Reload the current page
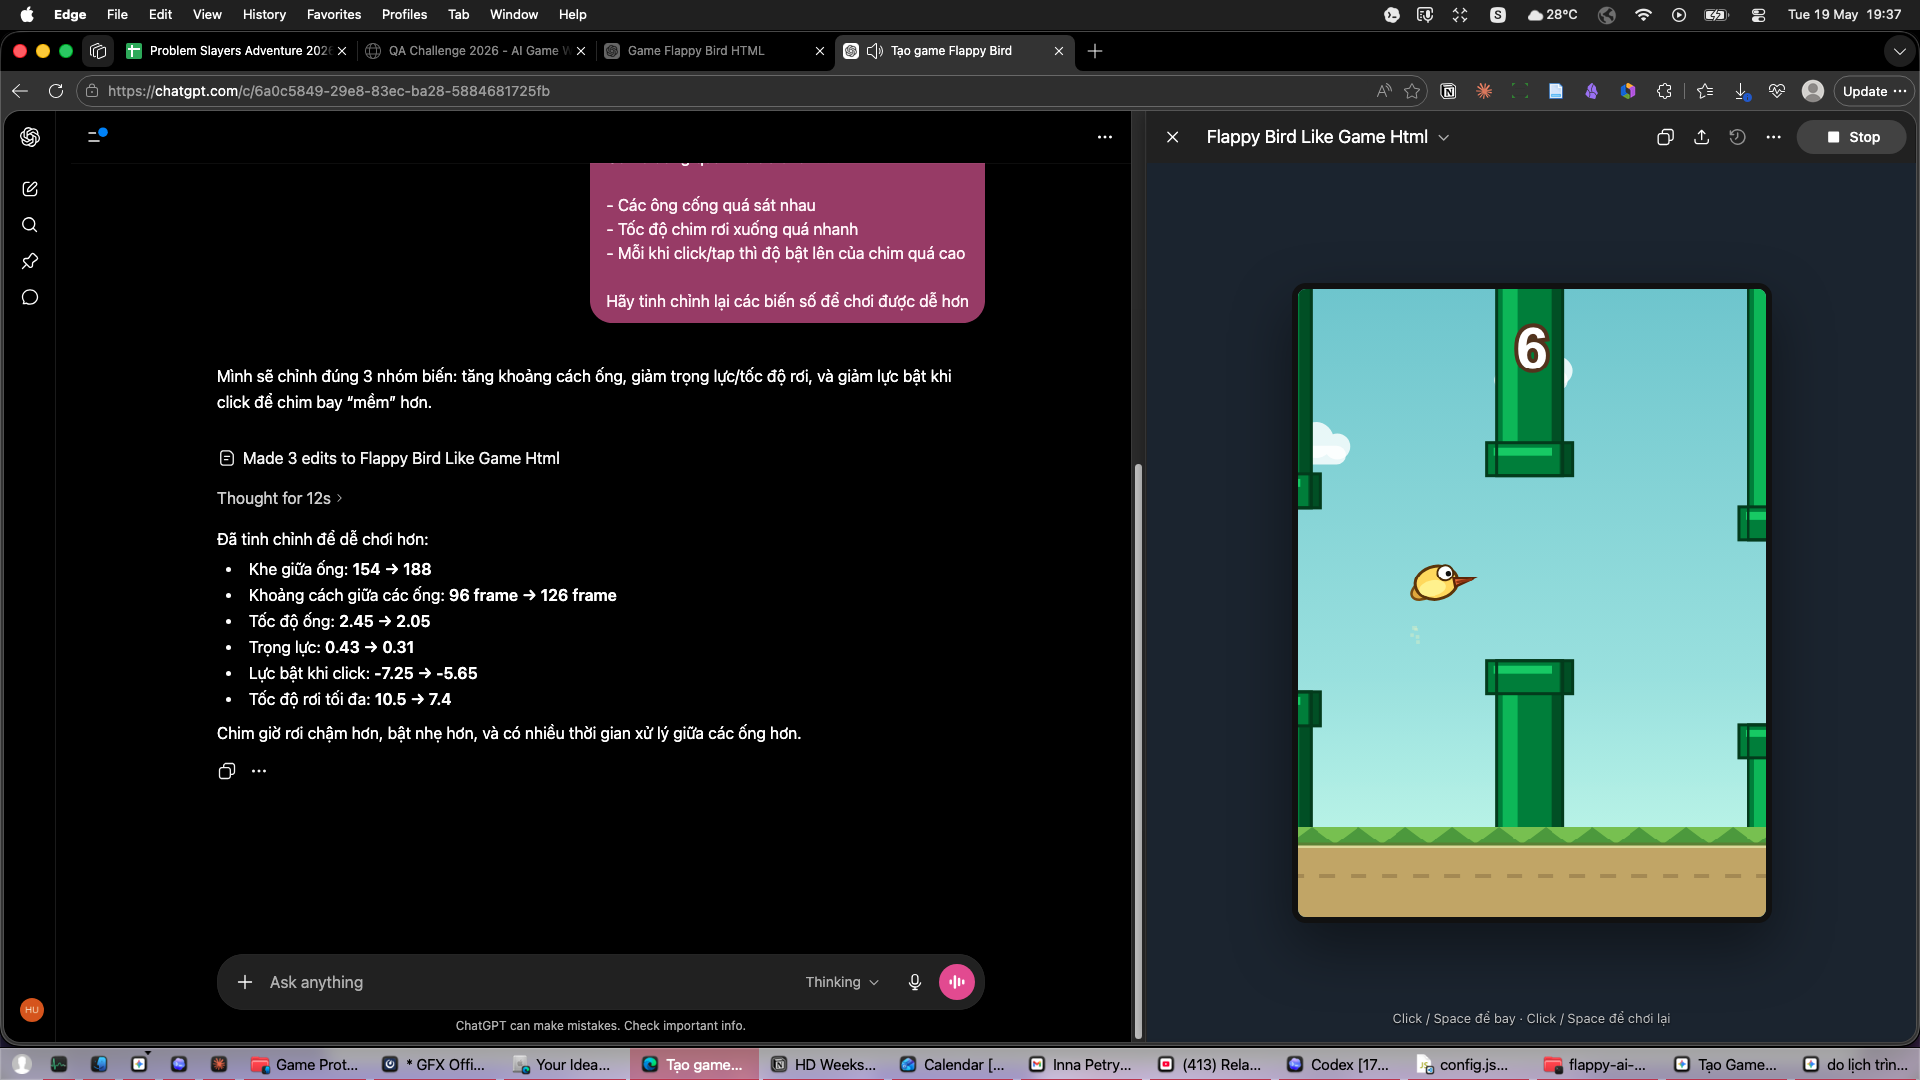1920x1080 pixels. pos(56,91)
